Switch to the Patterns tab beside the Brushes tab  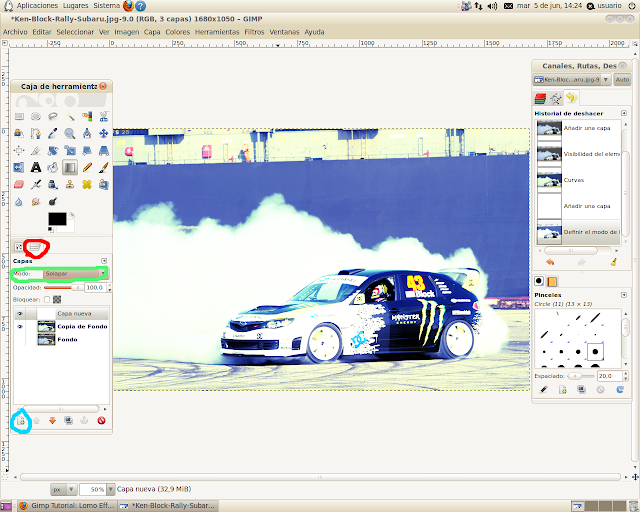pos(552,281)
